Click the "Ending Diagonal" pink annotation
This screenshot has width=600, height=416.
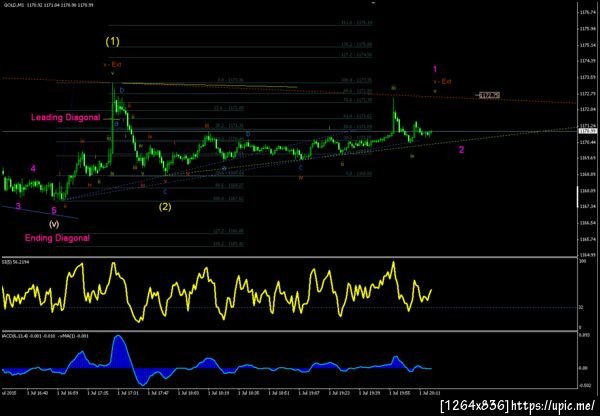coord(57,238)
